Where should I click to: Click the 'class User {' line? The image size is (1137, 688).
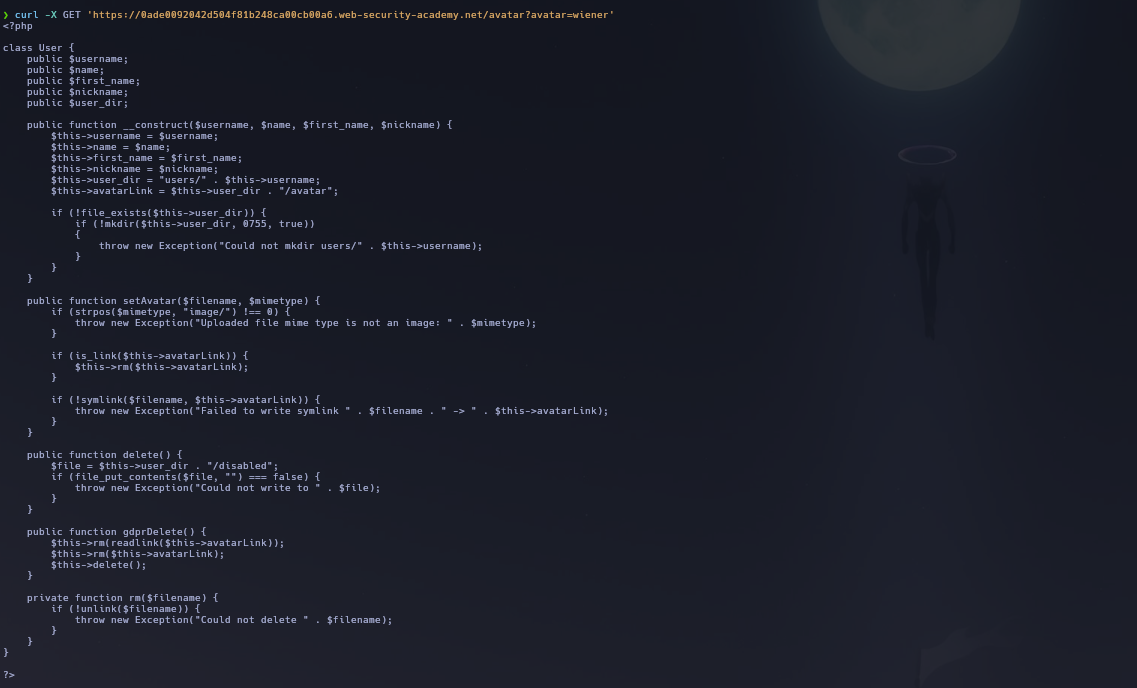38,48
